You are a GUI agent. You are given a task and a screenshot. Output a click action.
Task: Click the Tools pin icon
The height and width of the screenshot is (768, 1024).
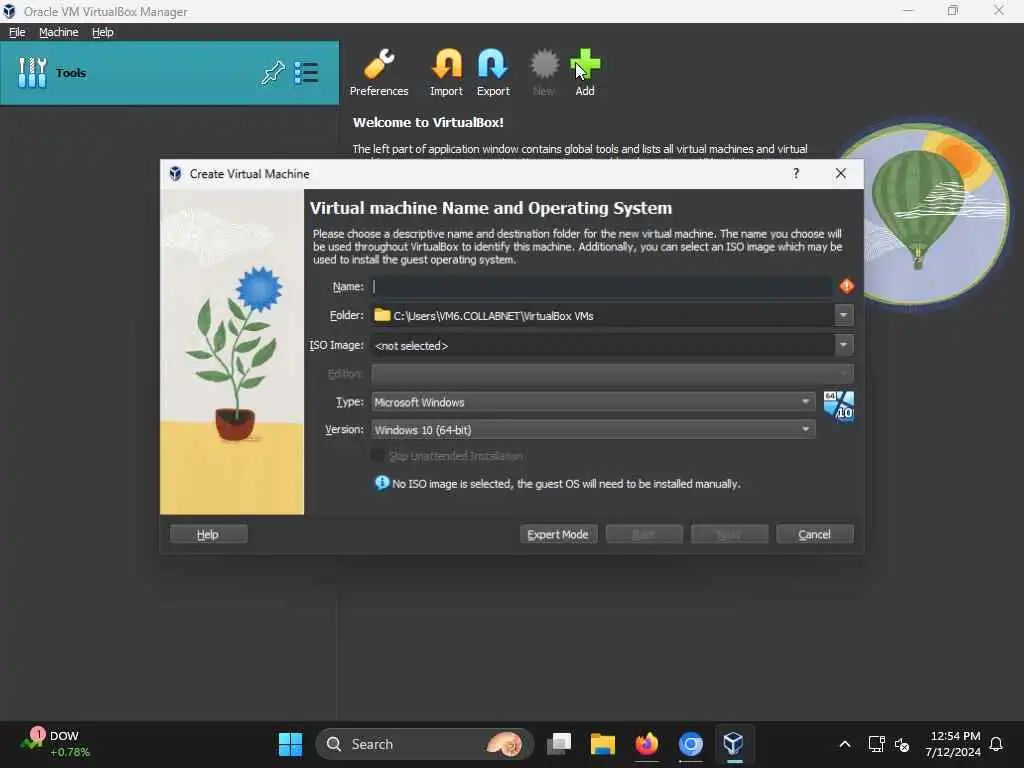[x=273, y=72]
